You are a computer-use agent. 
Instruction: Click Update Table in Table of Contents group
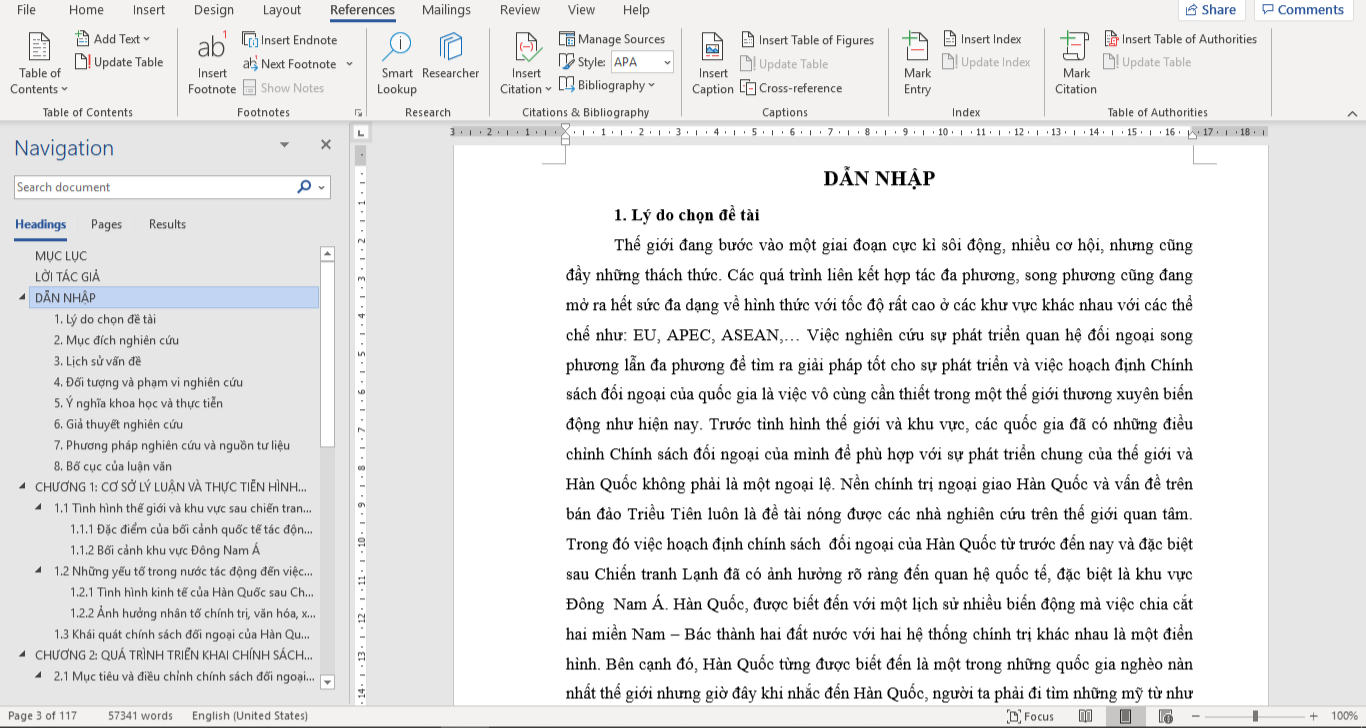119,62
